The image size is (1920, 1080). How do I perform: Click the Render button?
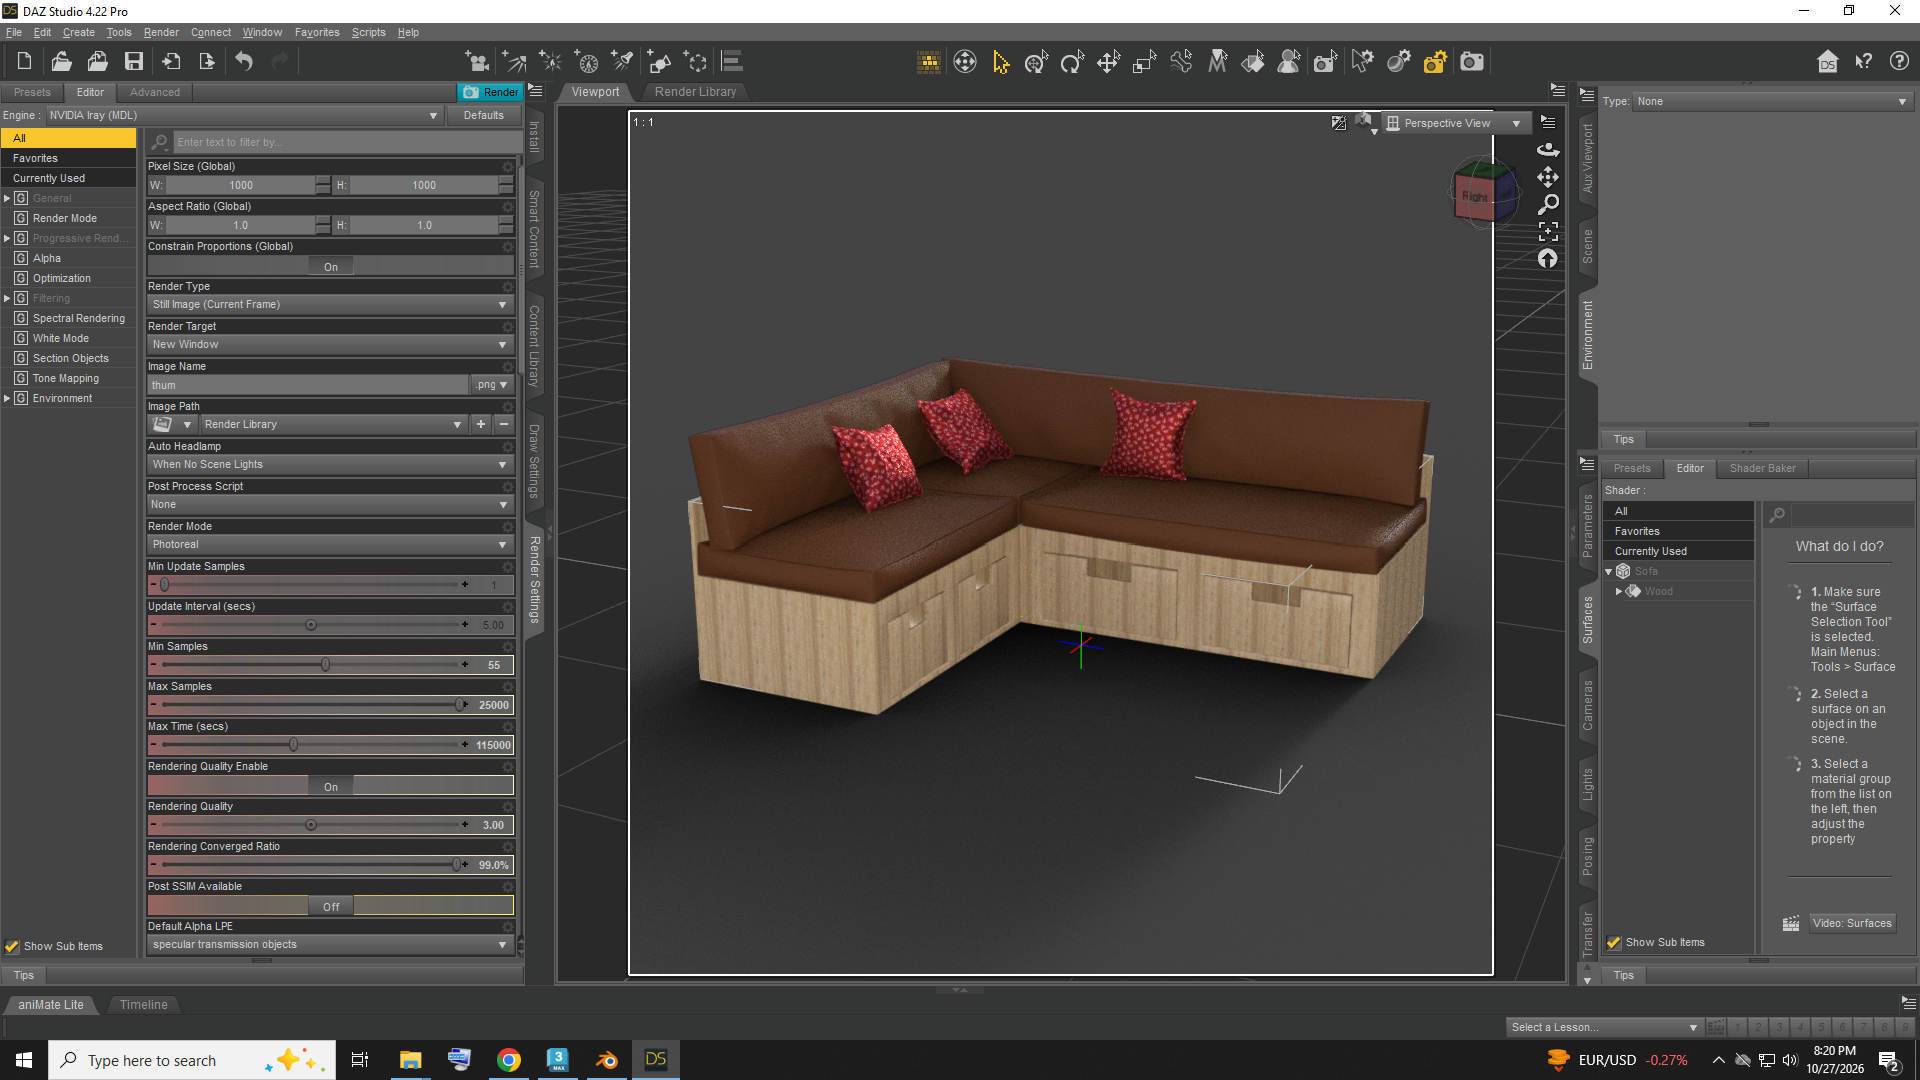pyautogui.click(x=490, y=92)
